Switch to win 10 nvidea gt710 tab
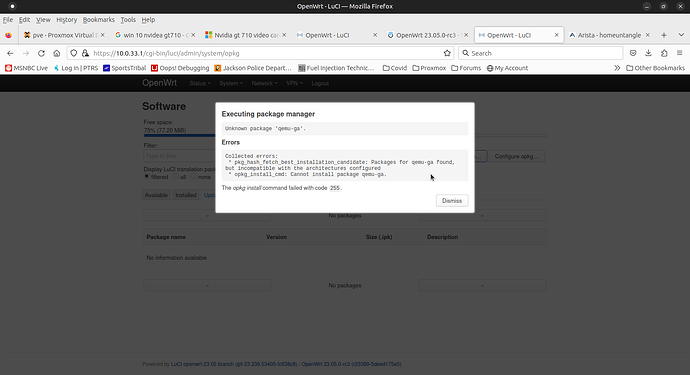 [x=154, y=35]
